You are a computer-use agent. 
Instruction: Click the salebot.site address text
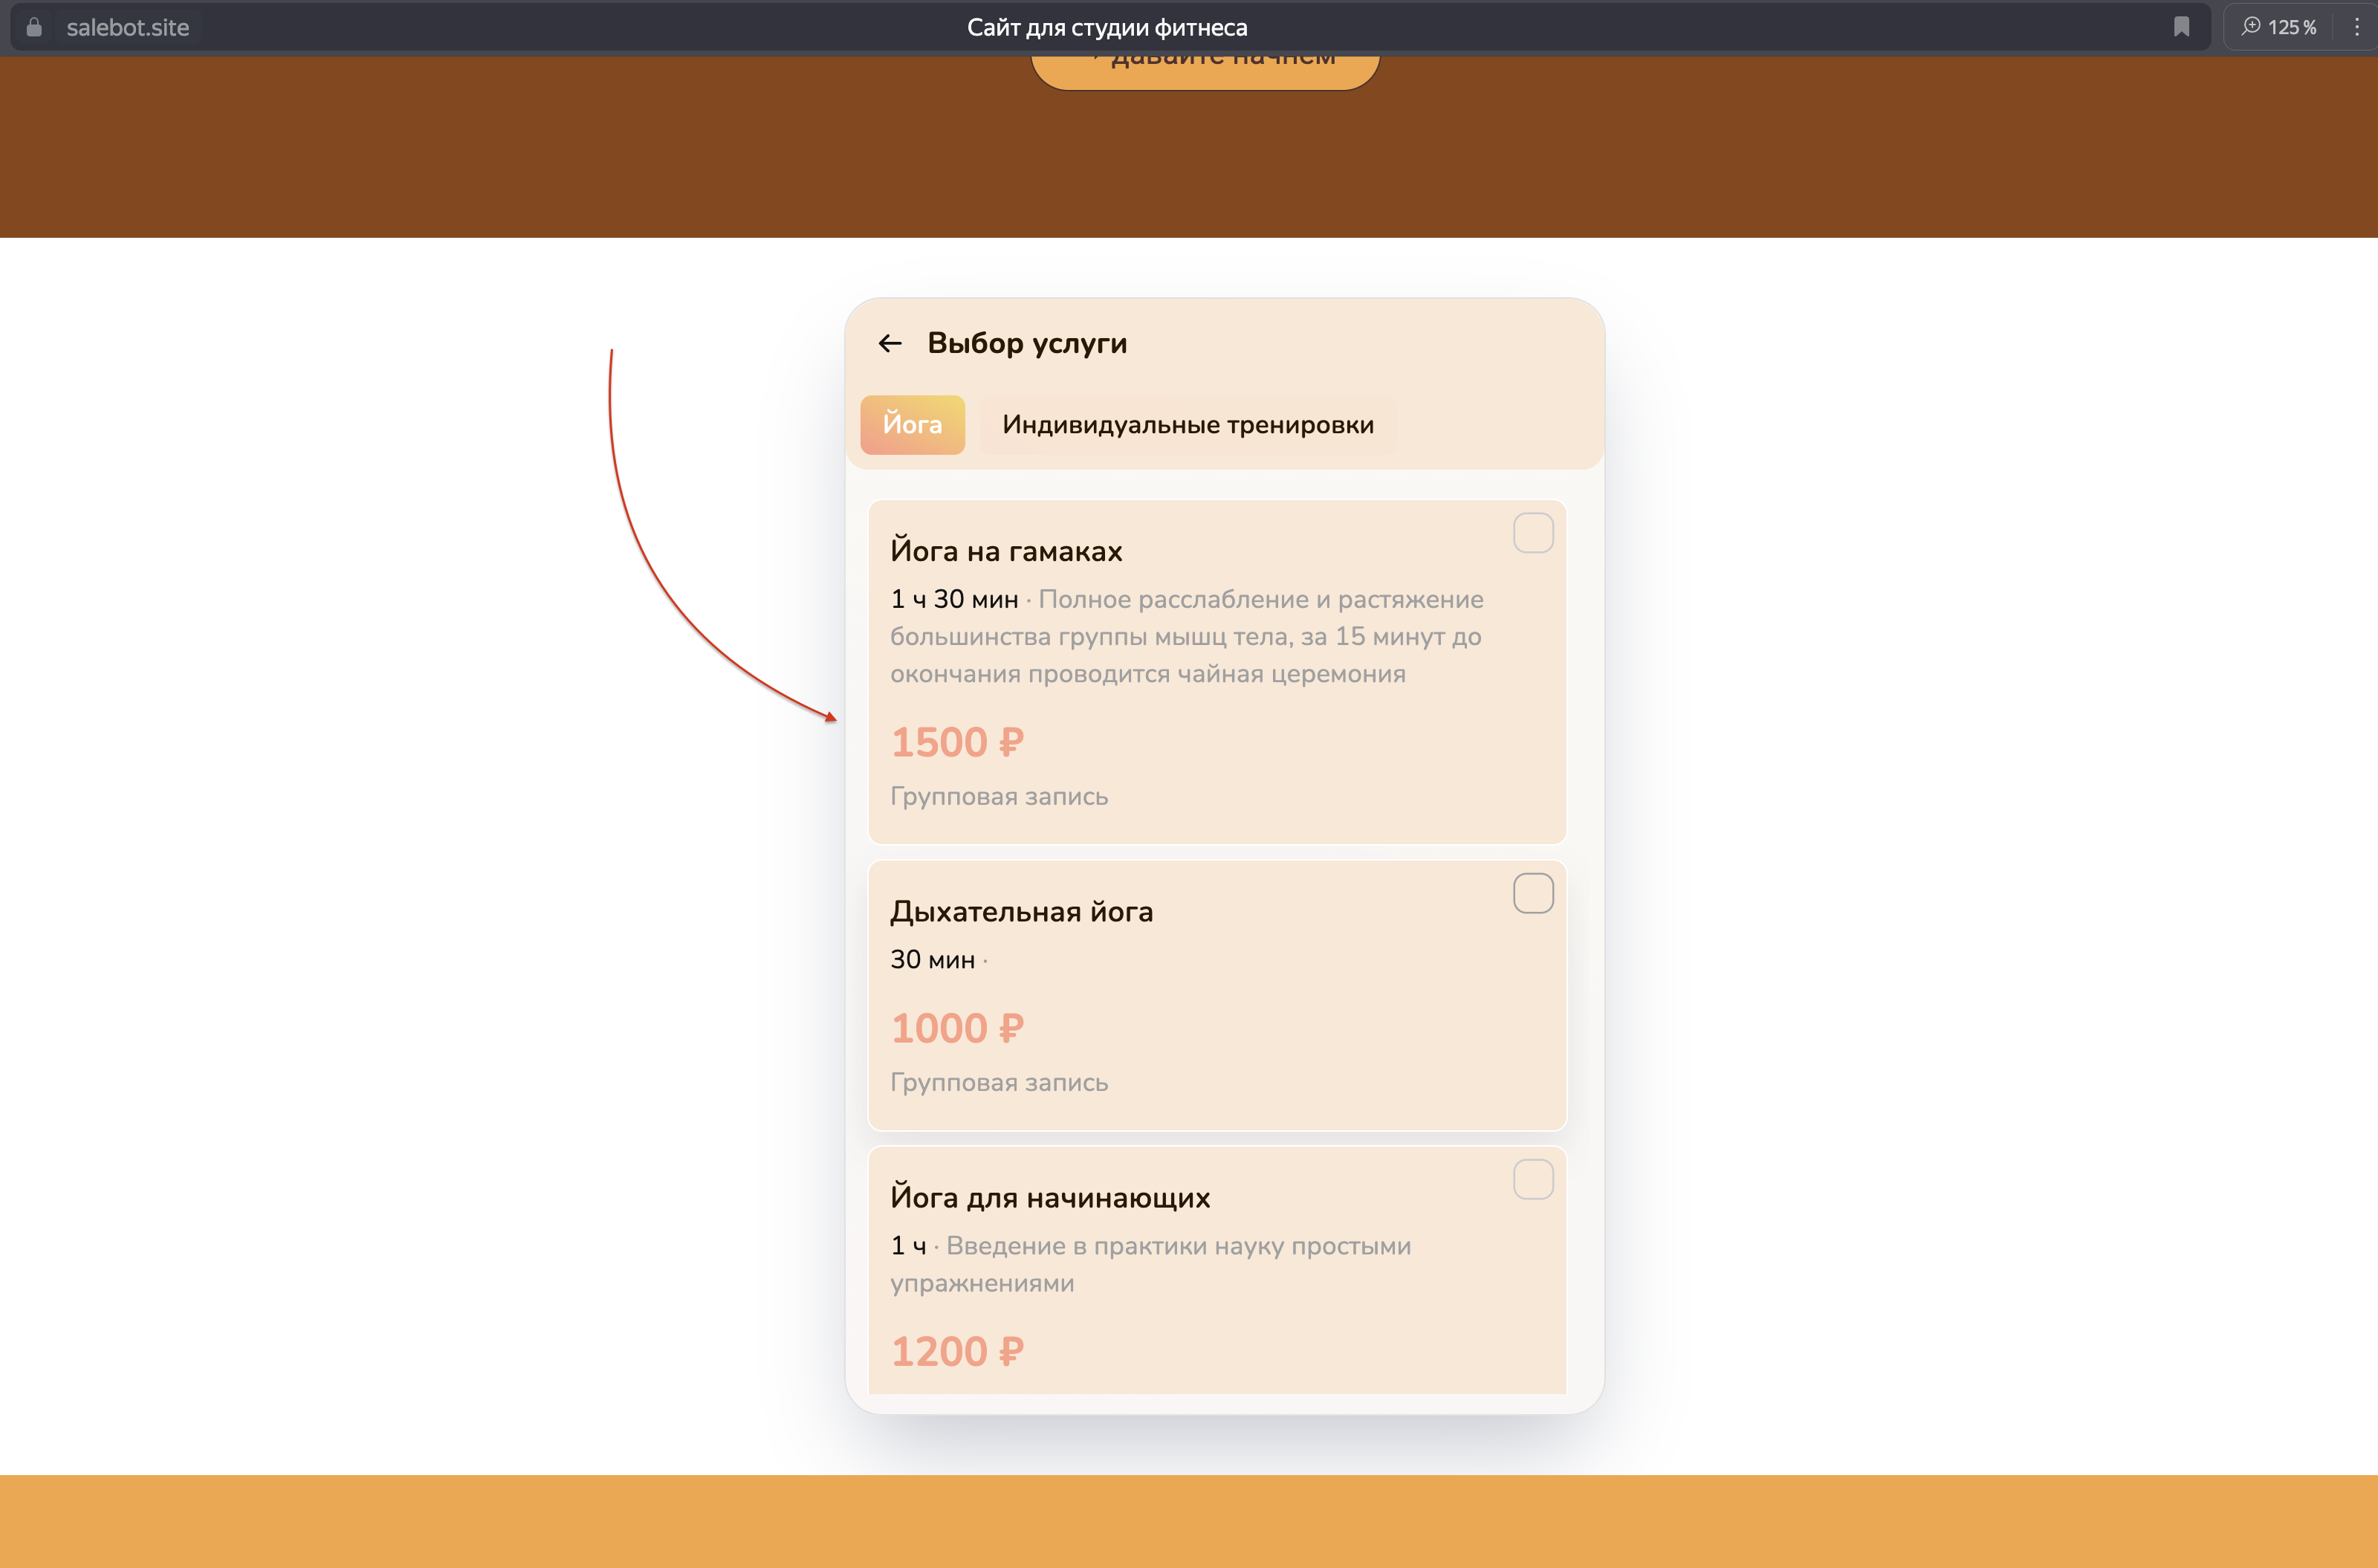click(127, 28)
